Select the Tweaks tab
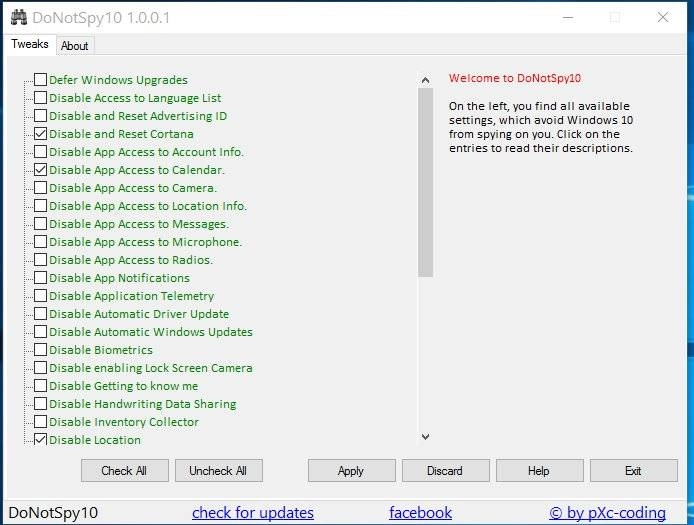This screenshot has height=525, width=694. point(30,44)
